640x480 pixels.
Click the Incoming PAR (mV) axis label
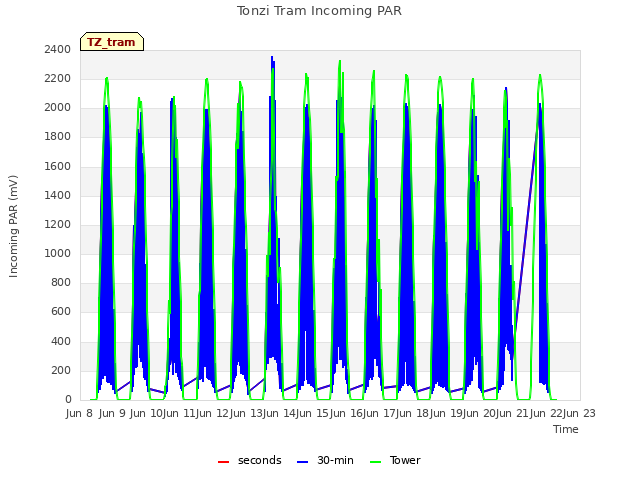point(13,227)
